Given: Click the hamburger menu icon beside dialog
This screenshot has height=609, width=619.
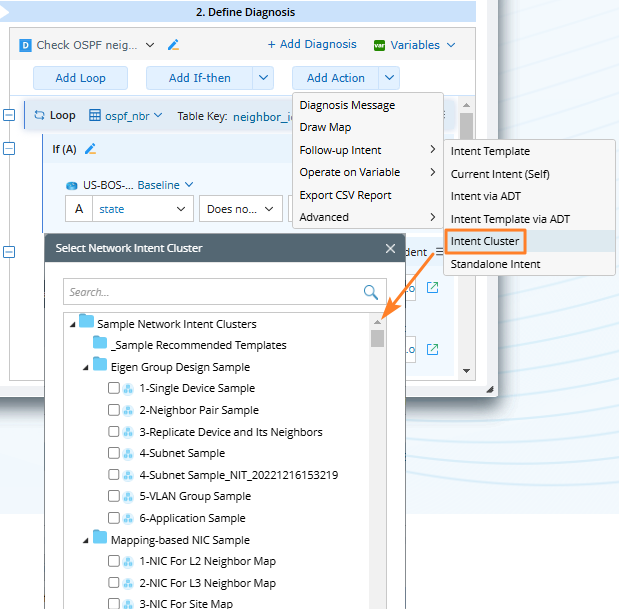Looking at the screenshot, I should coord(439,251).
